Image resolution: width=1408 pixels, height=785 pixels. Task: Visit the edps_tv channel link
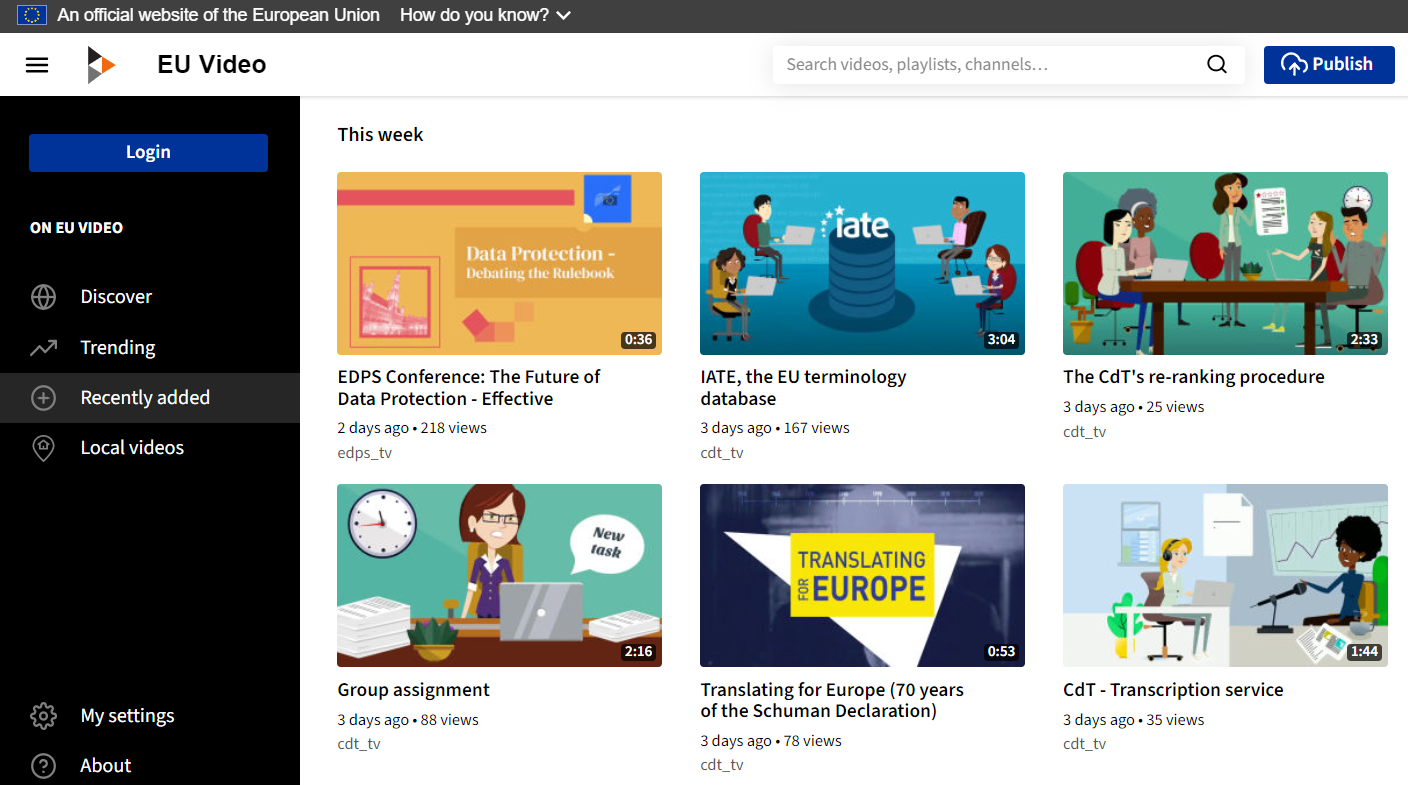(x=364, y=453)
